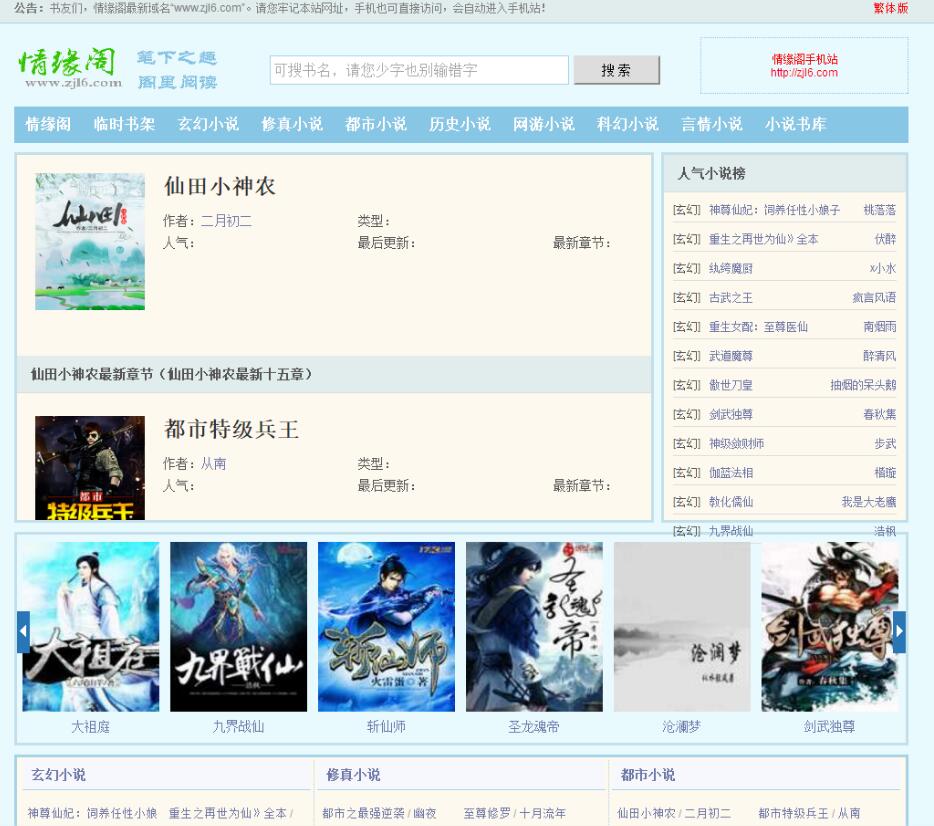Select 言情小说 in navigation bar
The image size is (934, 826).
(x=712, y=124)
